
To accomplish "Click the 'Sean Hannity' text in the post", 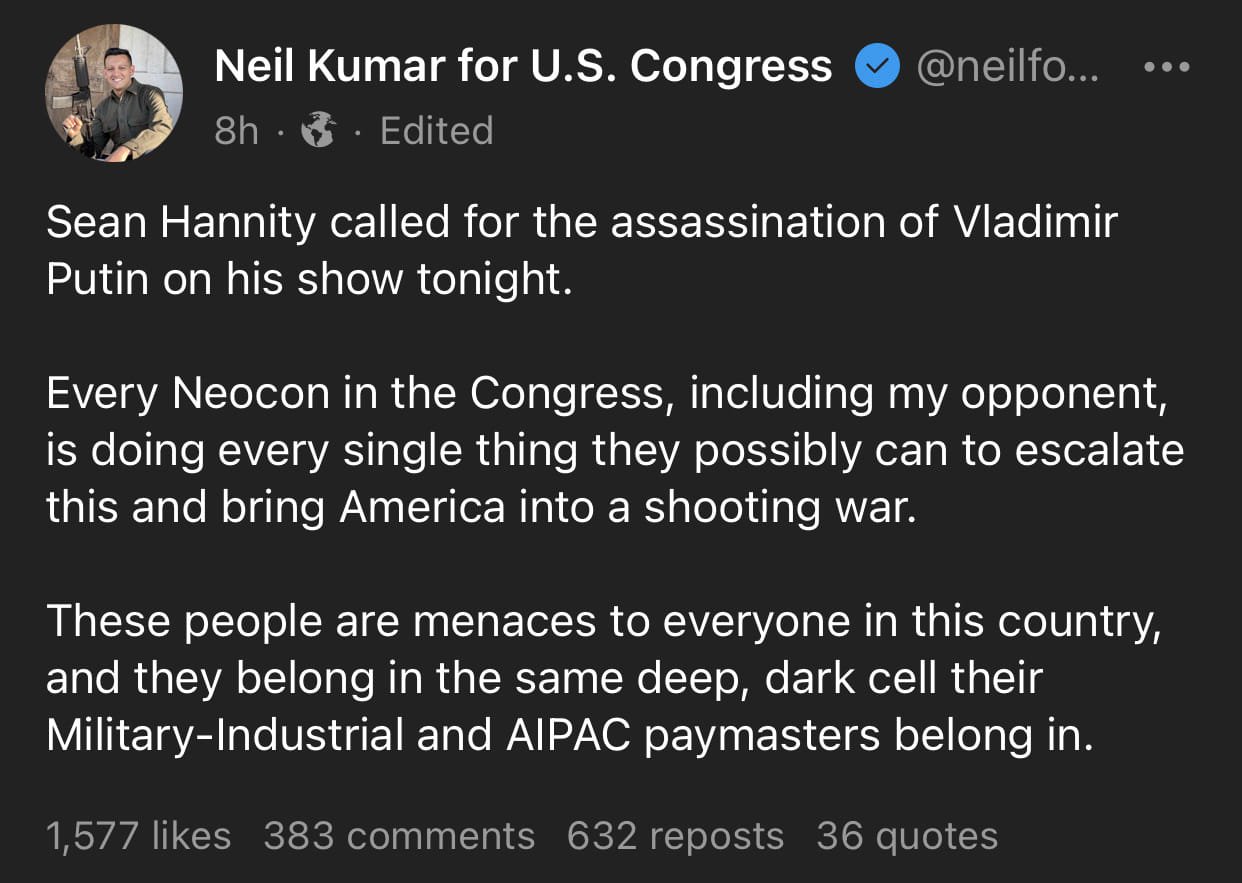I will tap(181, 222).
